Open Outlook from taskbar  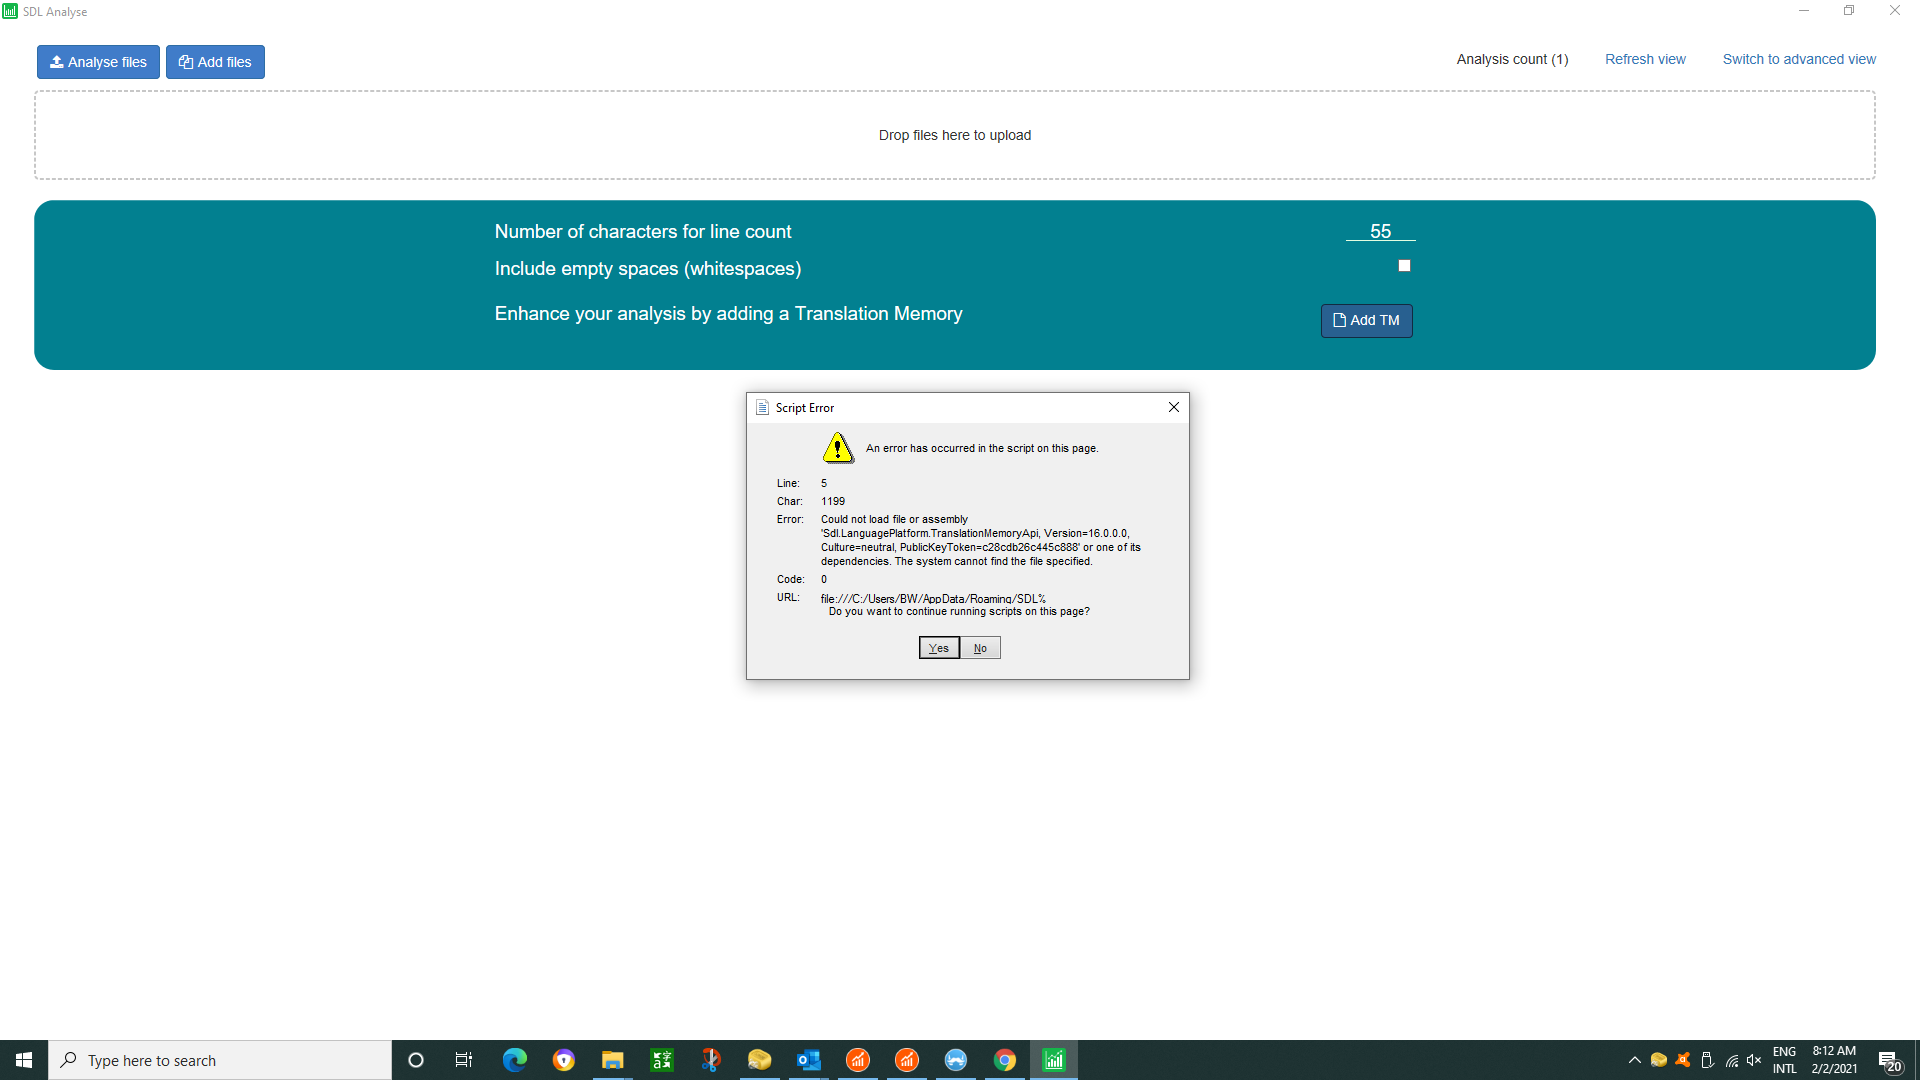click(x=808, y=1060)
